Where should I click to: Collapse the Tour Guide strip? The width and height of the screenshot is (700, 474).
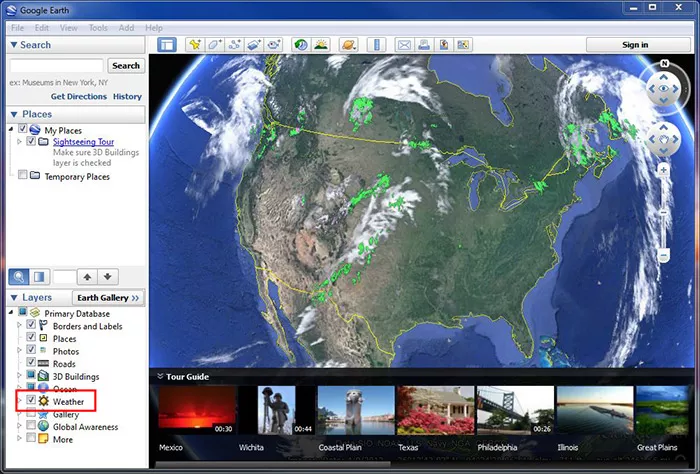point(160,376)
